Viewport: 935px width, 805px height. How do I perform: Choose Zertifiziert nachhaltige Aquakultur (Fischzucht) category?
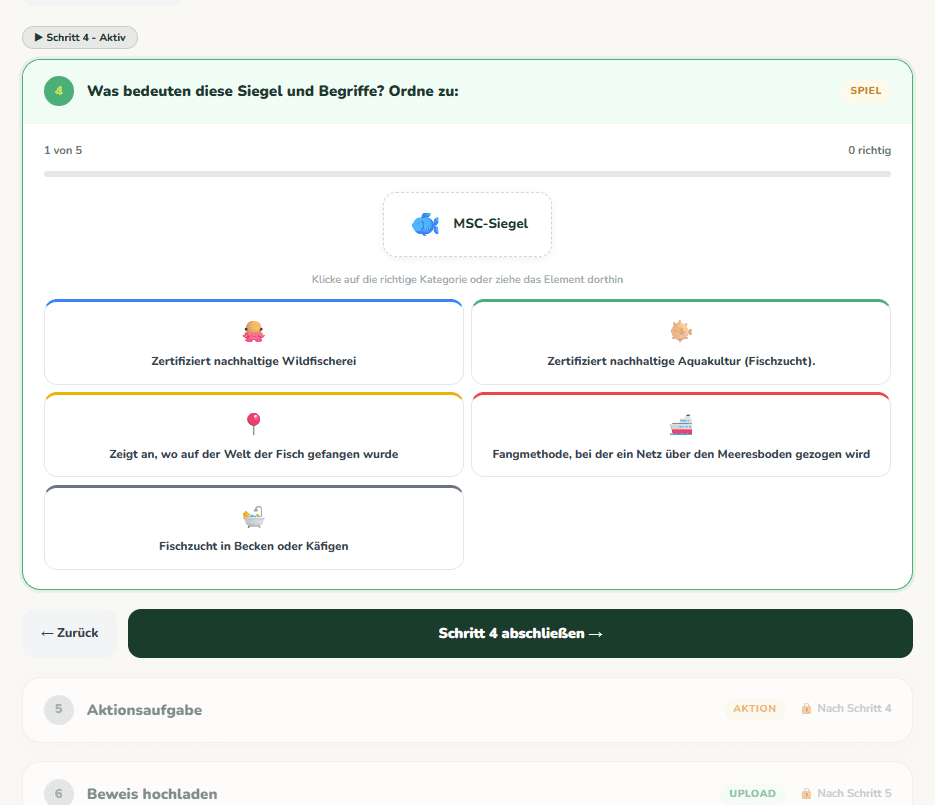[x=681, y=342]
